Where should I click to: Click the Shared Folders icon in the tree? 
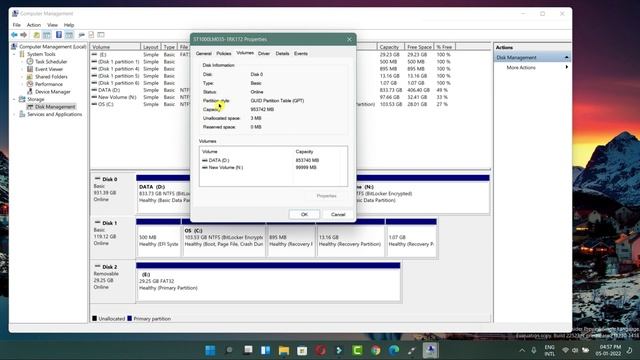point(30,77)
